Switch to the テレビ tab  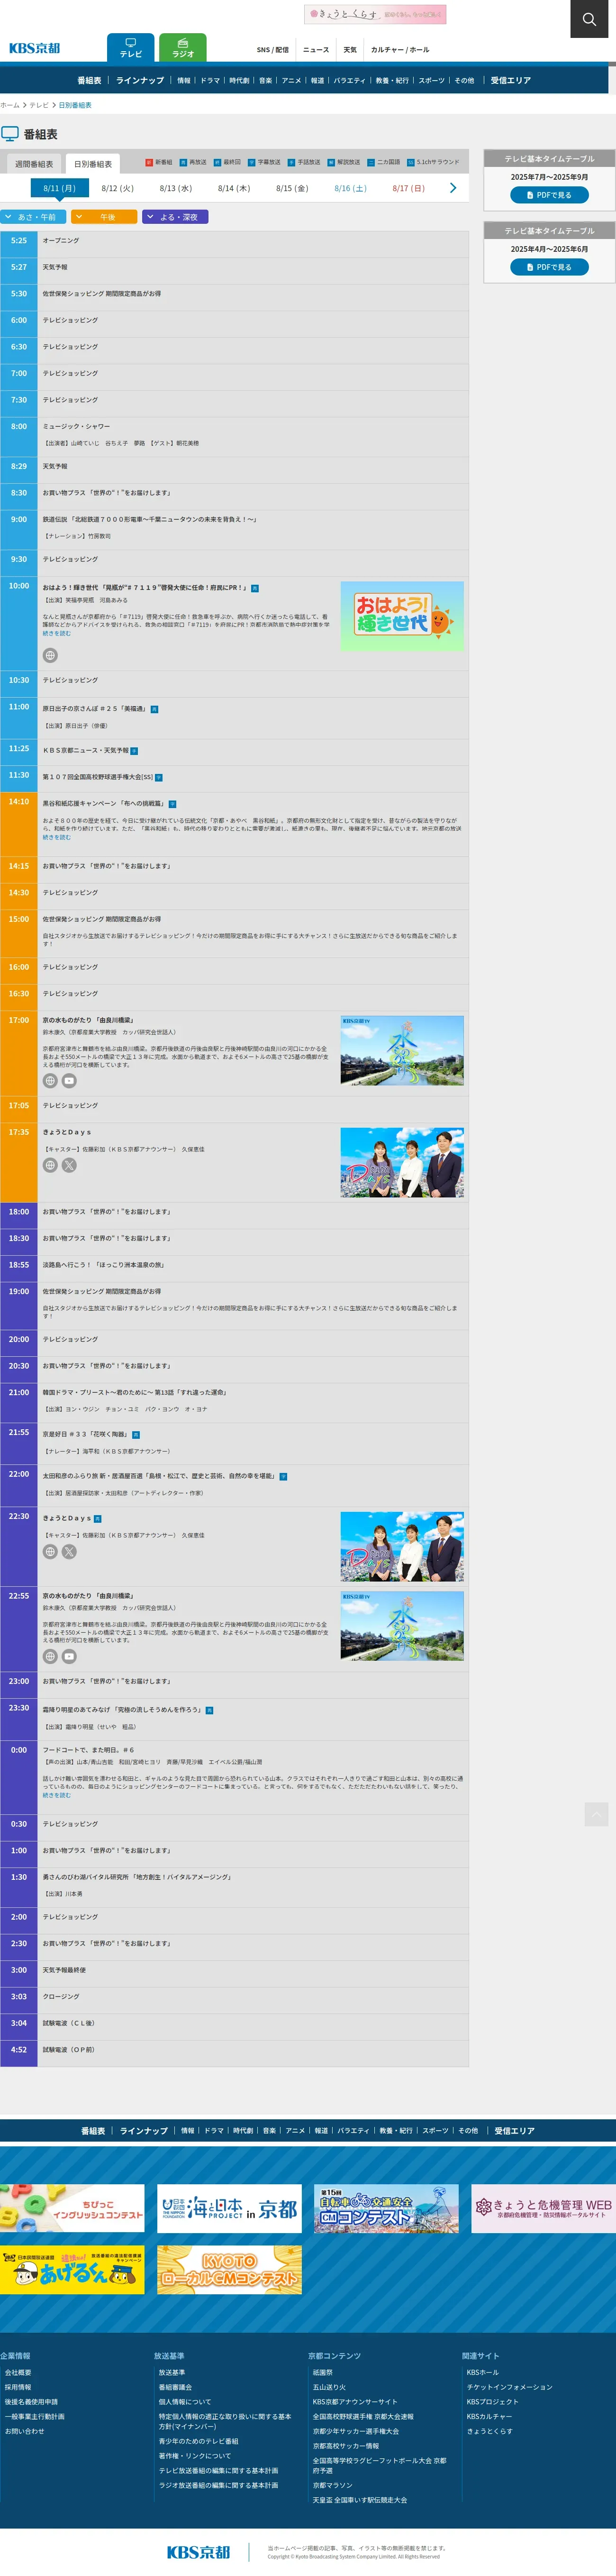131,48
